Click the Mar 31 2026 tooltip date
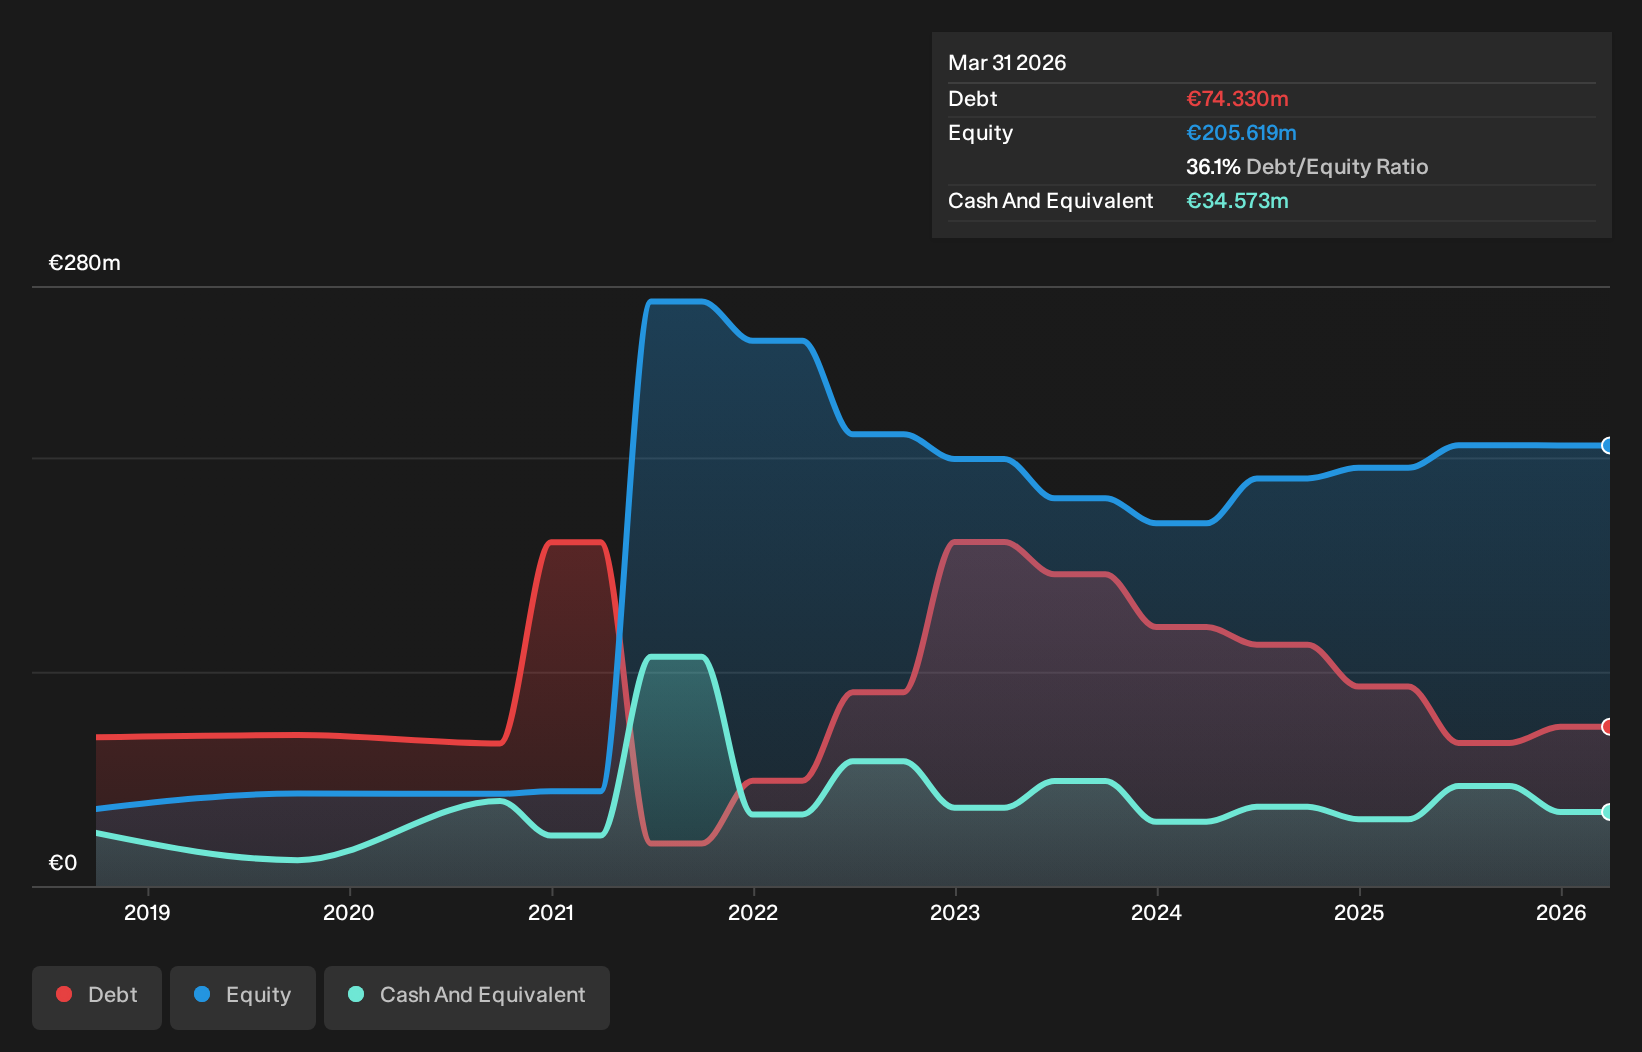Image resolution: width=1642 pixels, height=1052 pixels. pyautogui.click(x=1007, y=63)
